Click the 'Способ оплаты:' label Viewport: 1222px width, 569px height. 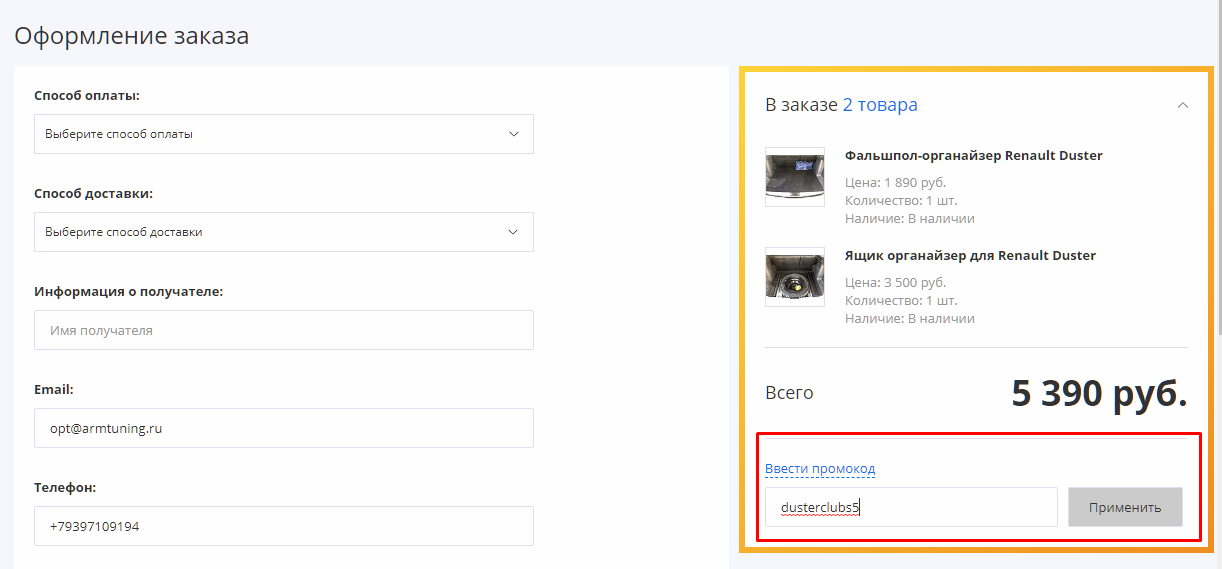coord(87,96)
